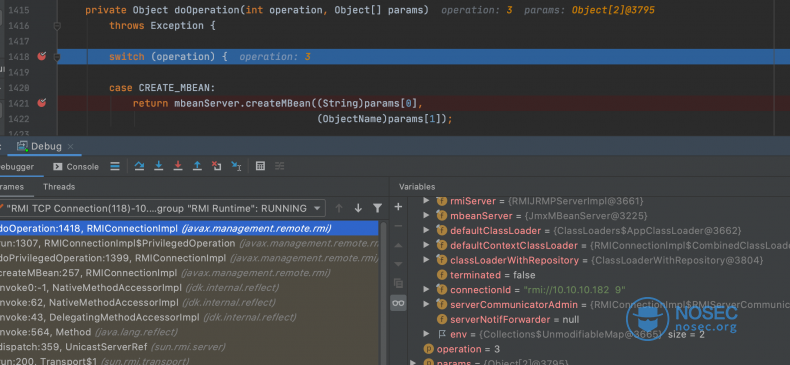Image resolution: width=790 pixels, height=365 pixels.
Task: Click the highlighted switch (operation) line
Action: tap(423, 56)
